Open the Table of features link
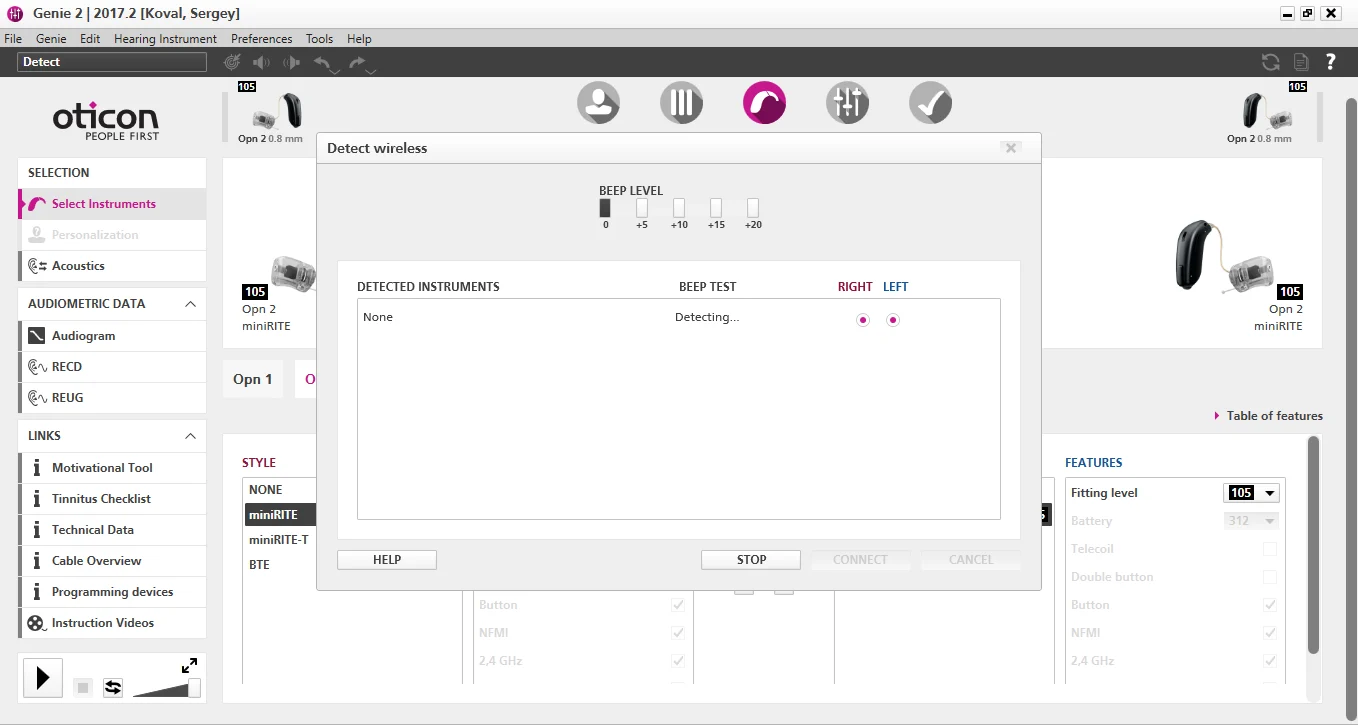The height and width of the screenshot is (725, 1358). tap(1274, 416)
